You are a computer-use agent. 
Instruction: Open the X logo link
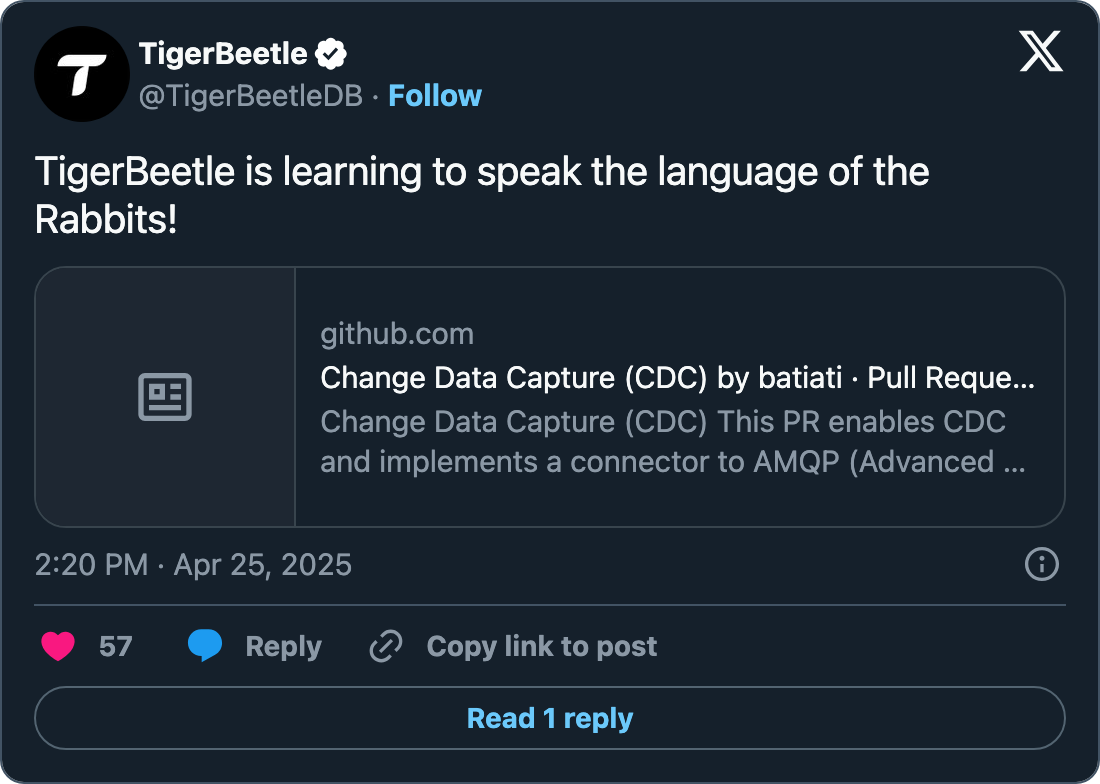1041,51
